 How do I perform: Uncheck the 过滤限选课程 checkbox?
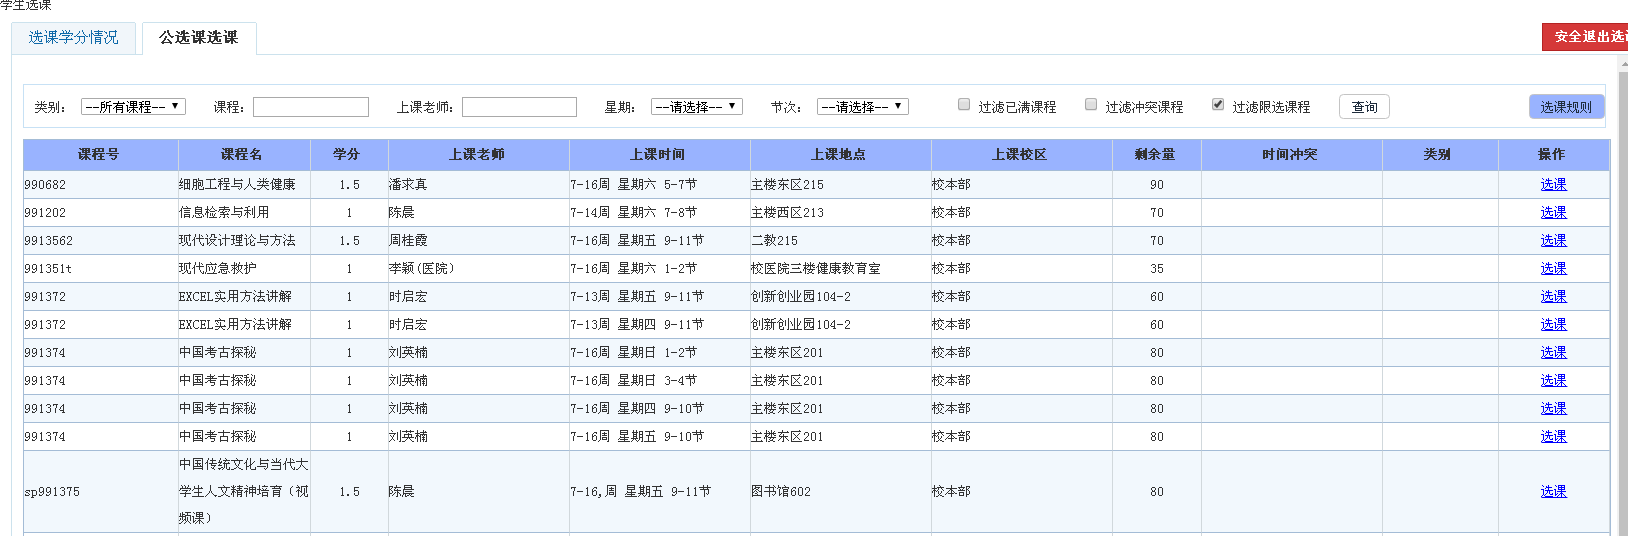coord(1218,105)
